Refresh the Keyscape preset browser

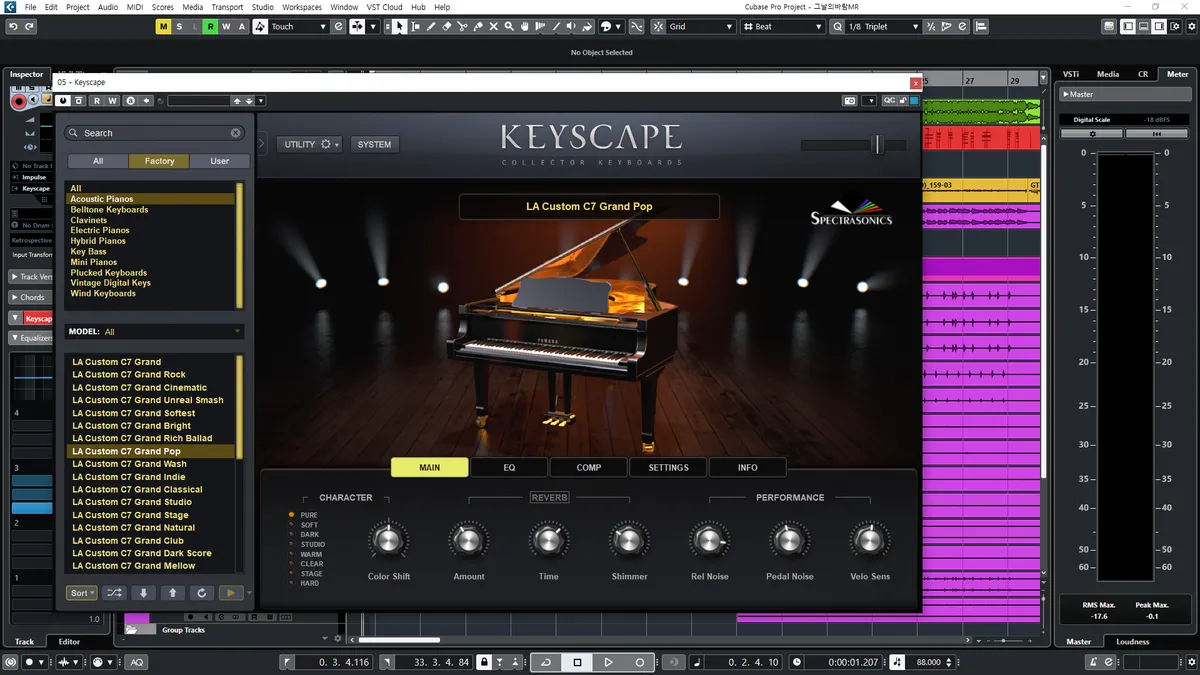click(x=202, y=593)
